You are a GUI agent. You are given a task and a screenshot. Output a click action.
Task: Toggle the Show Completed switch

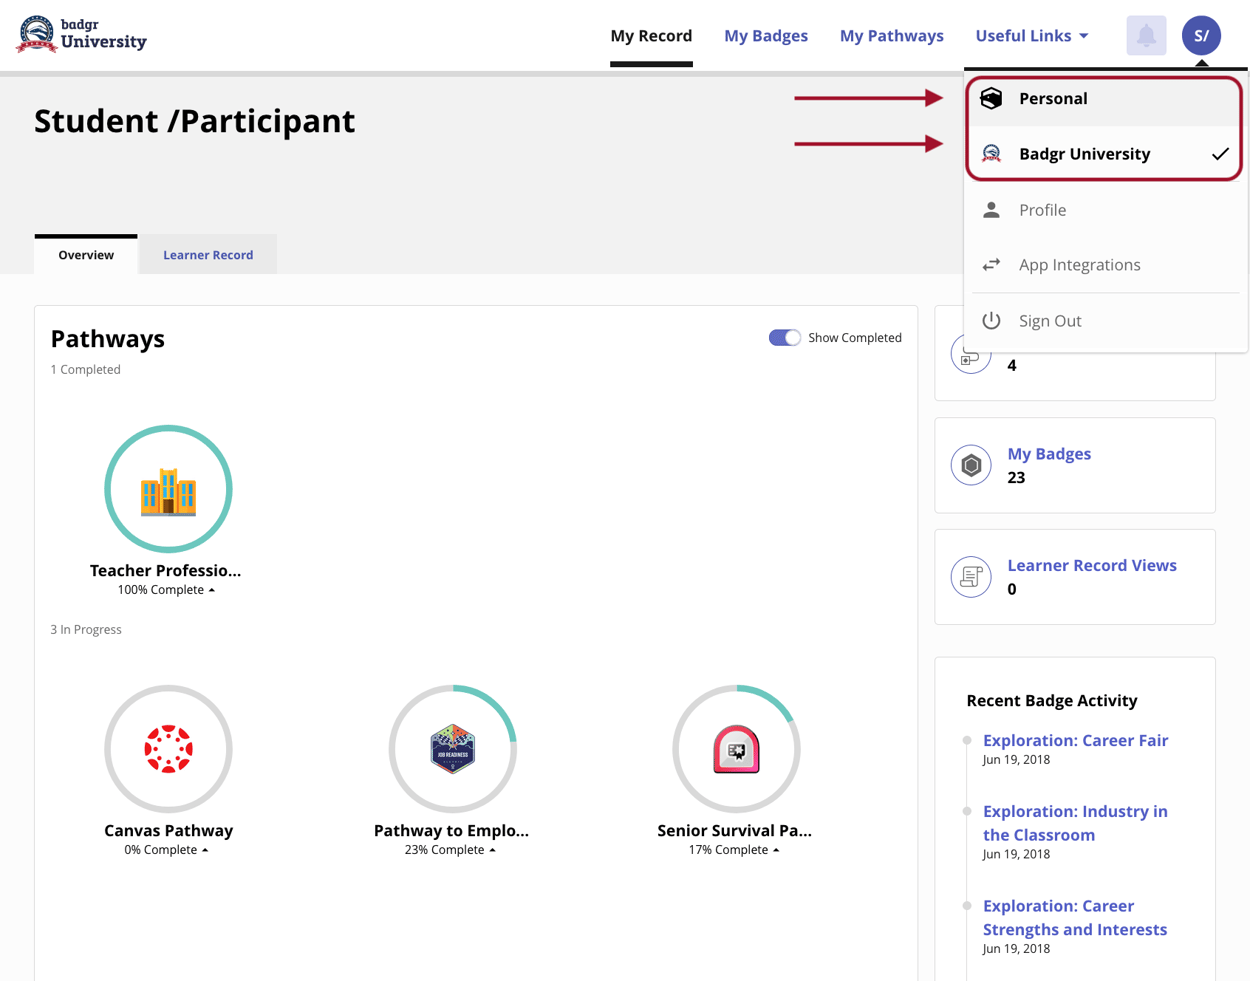pyautogui.click(x=785, y=338)
